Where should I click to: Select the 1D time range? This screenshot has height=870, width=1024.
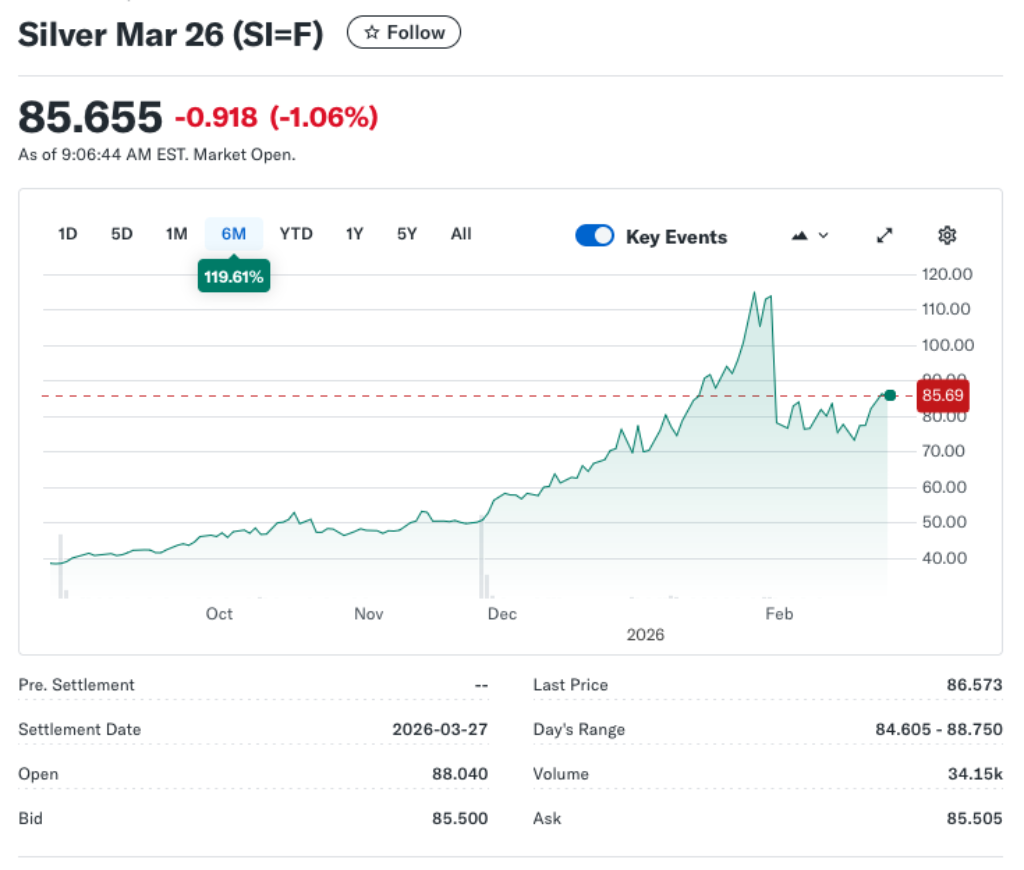[68, 234]
